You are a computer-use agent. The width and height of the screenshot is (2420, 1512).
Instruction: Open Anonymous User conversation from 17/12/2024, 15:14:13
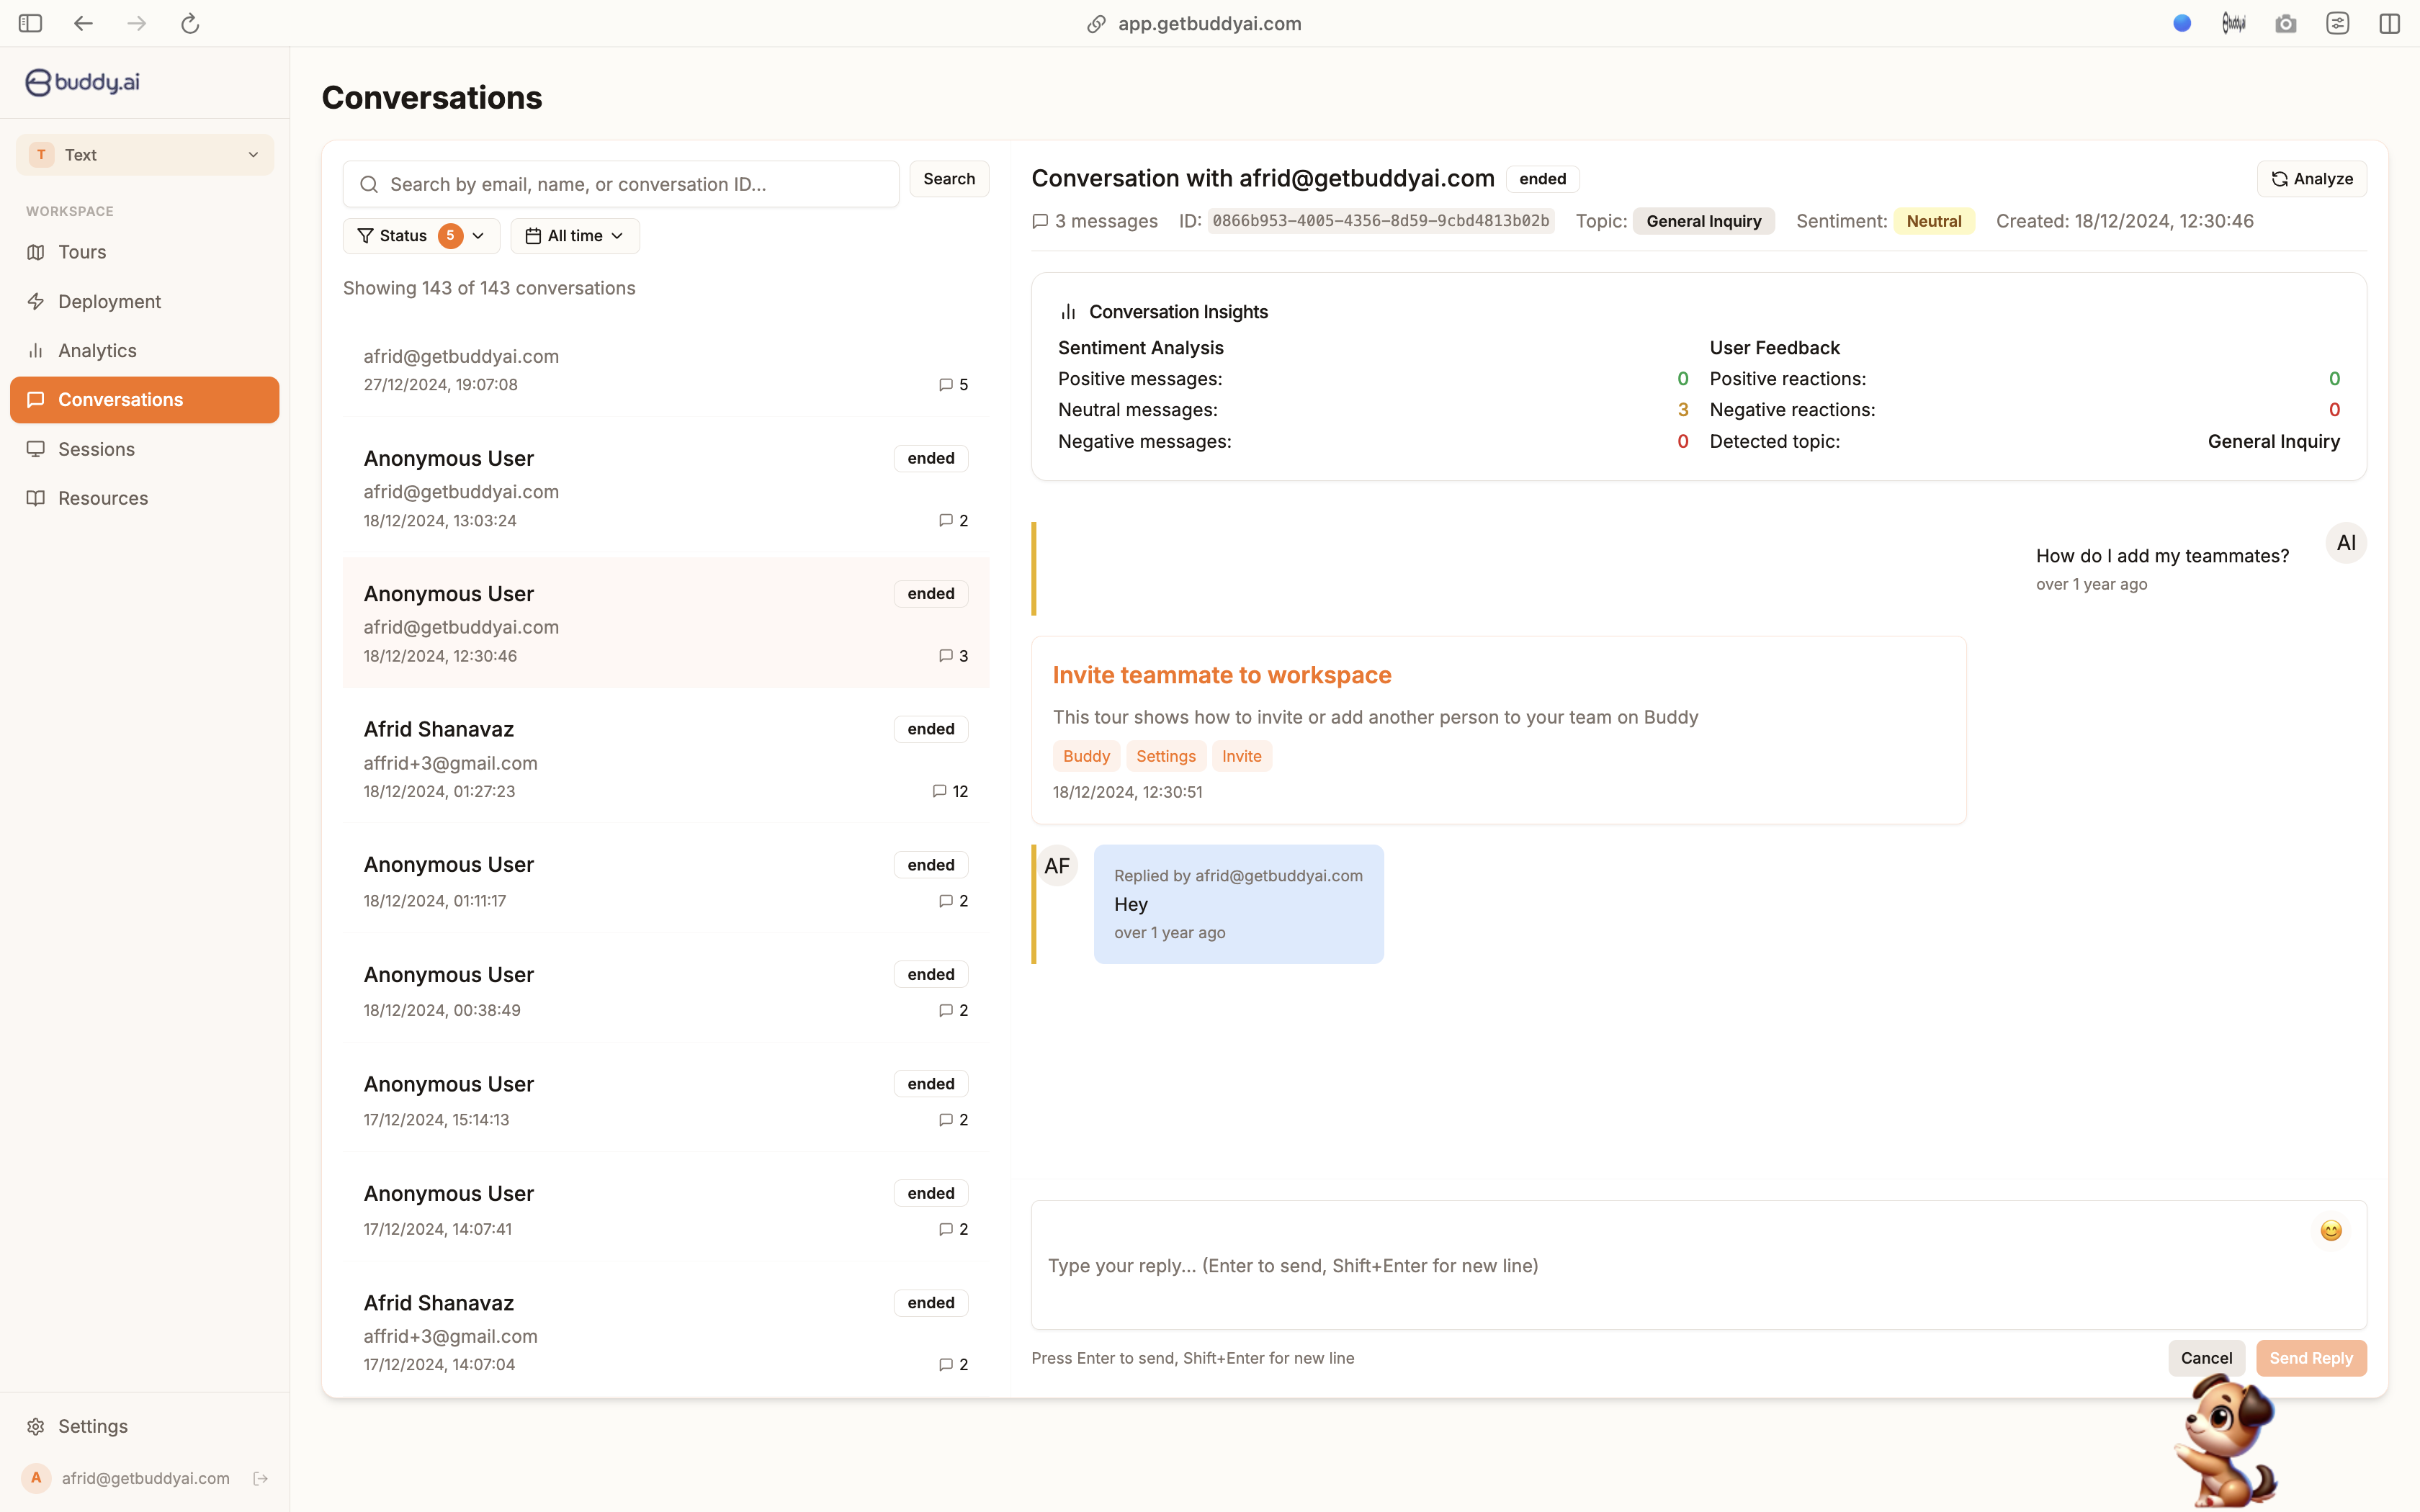tap(666, 1100)
